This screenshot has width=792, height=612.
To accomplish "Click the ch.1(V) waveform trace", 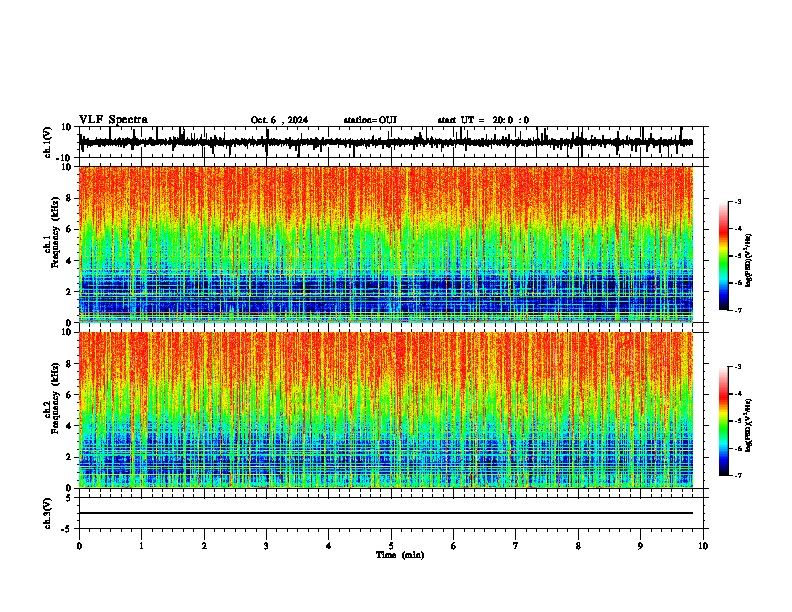I will coord(386,142).
